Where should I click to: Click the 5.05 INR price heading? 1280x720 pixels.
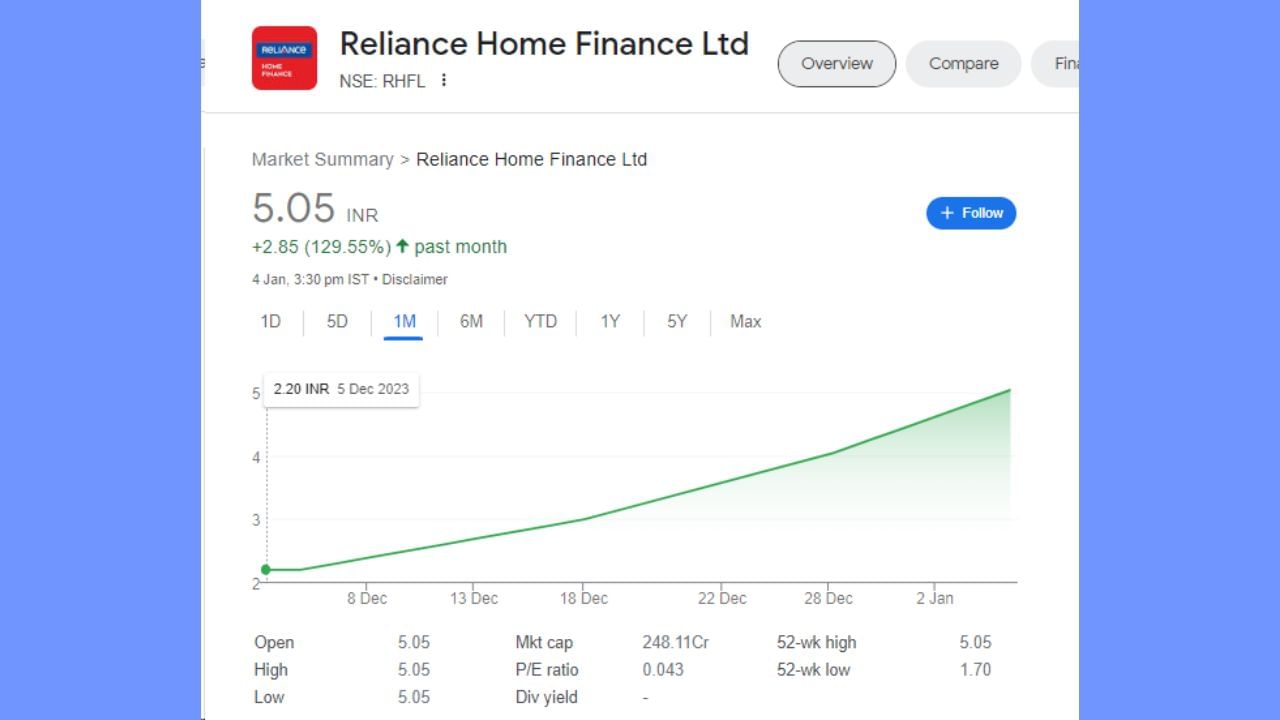[315, 209]
